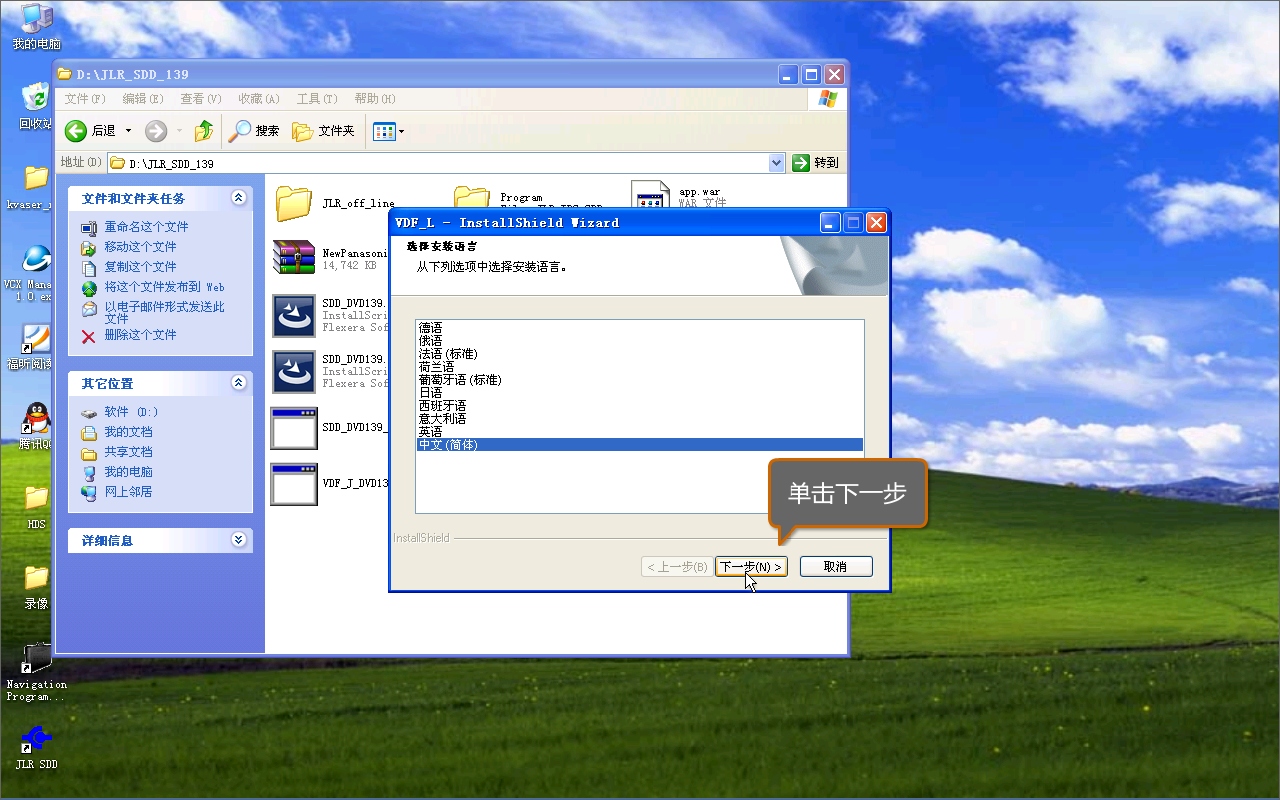Collapse the 文件和文件夹任务 panel
This screenshot has width=1280, height=800.
239,198
